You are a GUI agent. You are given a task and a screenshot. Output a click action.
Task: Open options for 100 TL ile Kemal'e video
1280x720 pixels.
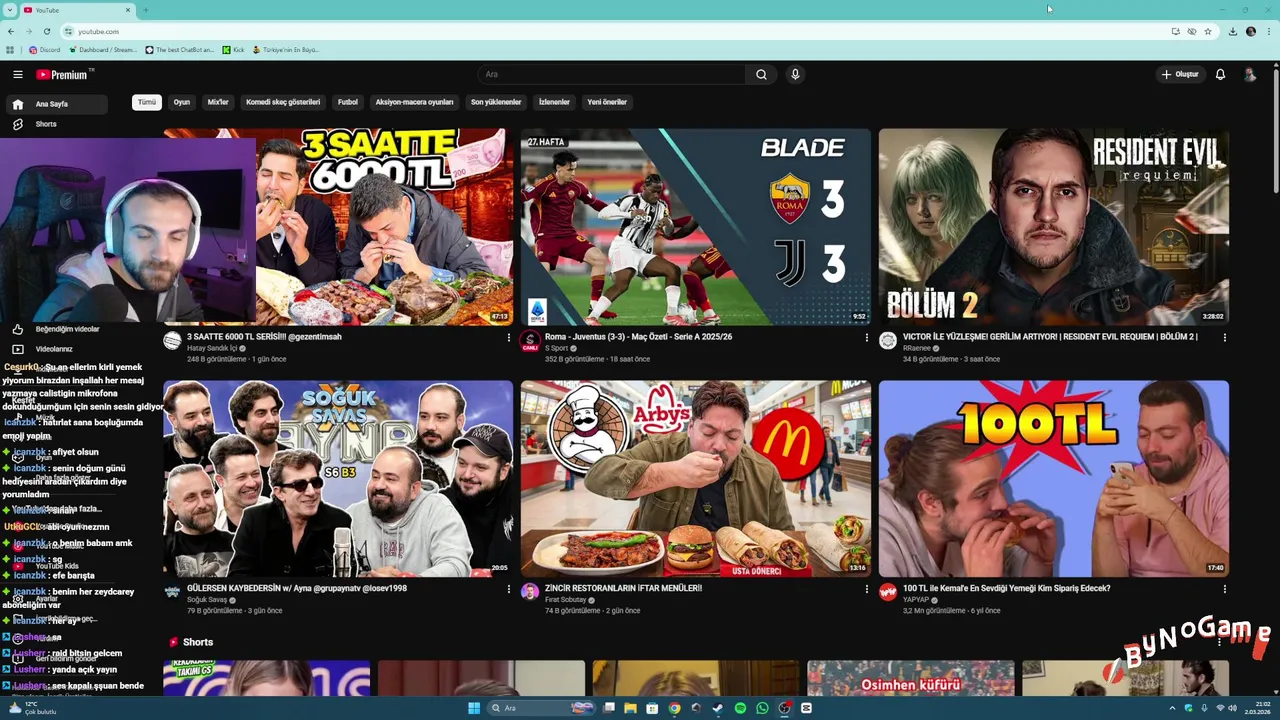[x=1224, y=589]
